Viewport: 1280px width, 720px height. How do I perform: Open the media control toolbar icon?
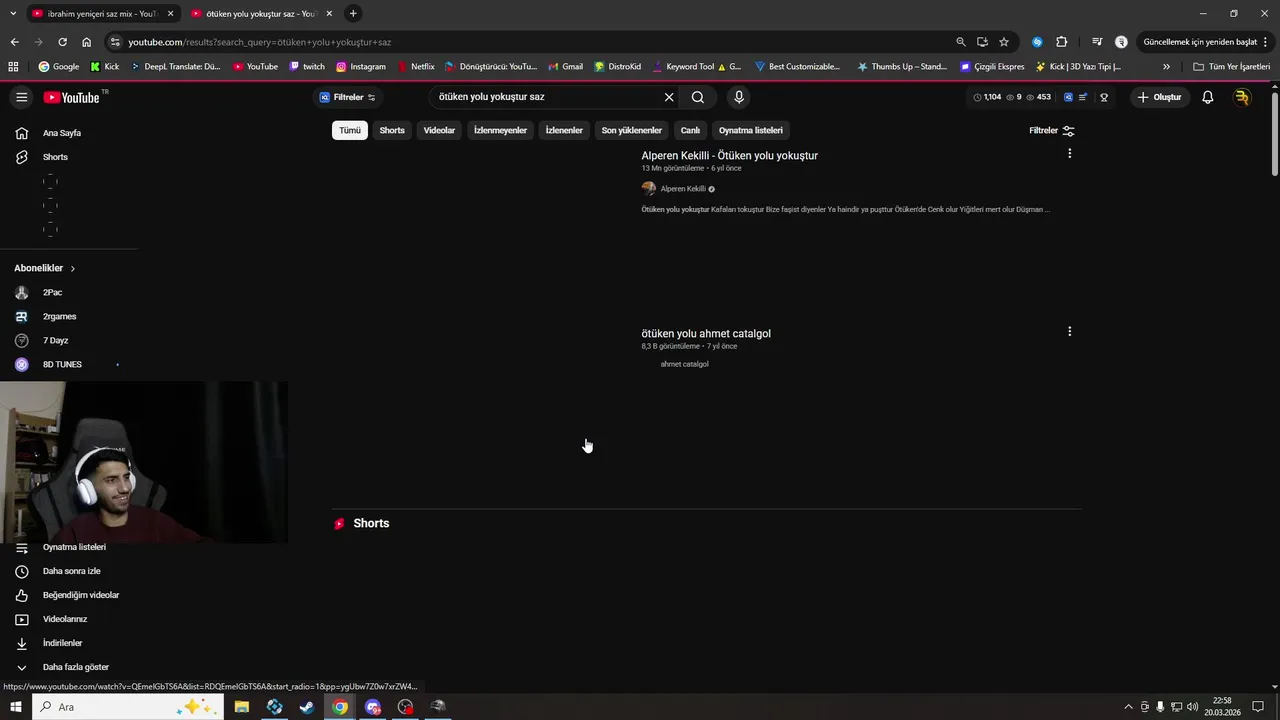pyautogui.click(x=1097, y=42)
